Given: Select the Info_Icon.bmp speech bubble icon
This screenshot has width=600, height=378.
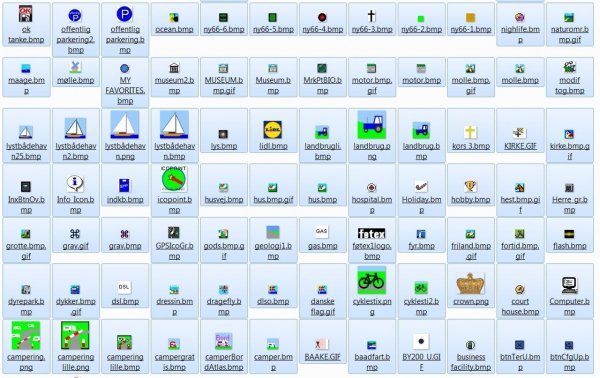Looking at the screenshot, I should (75, 183).
